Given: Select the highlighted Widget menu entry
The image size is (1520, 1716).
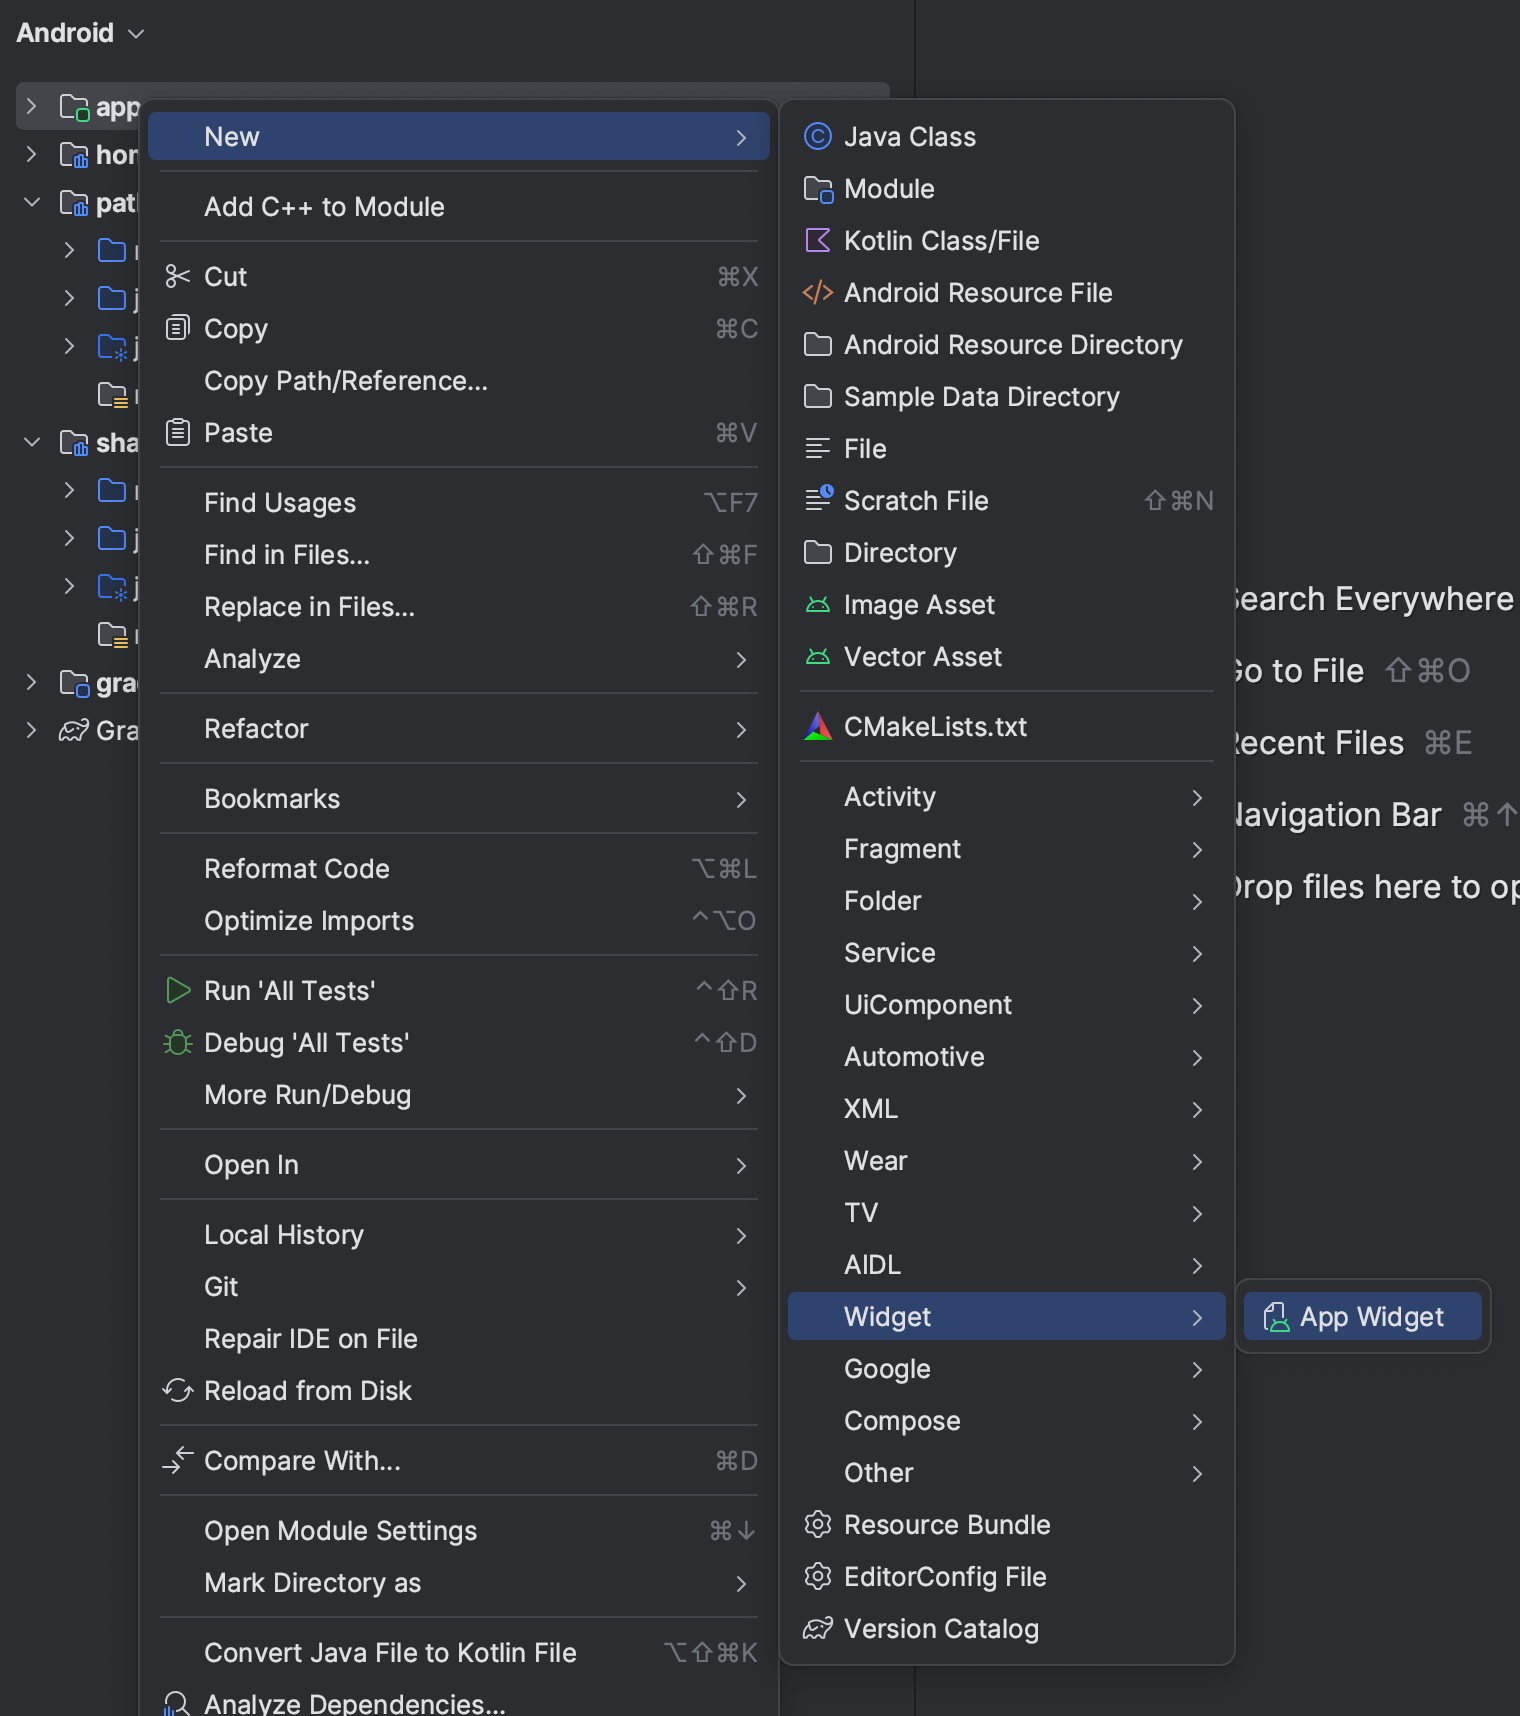Looking at the screenshot, I should point(1007,1317).
